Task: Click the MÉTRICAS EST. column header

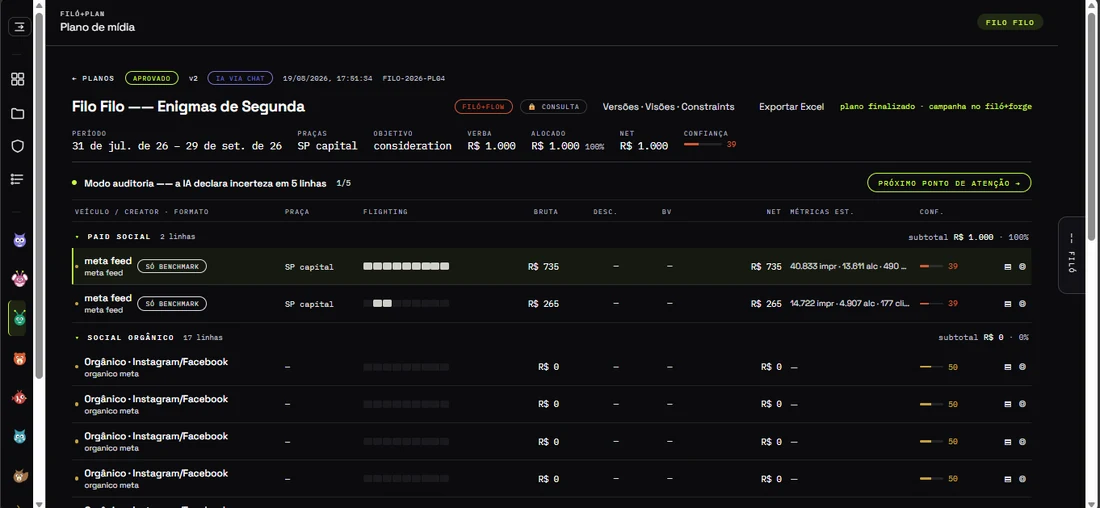Action: point(821,212)
